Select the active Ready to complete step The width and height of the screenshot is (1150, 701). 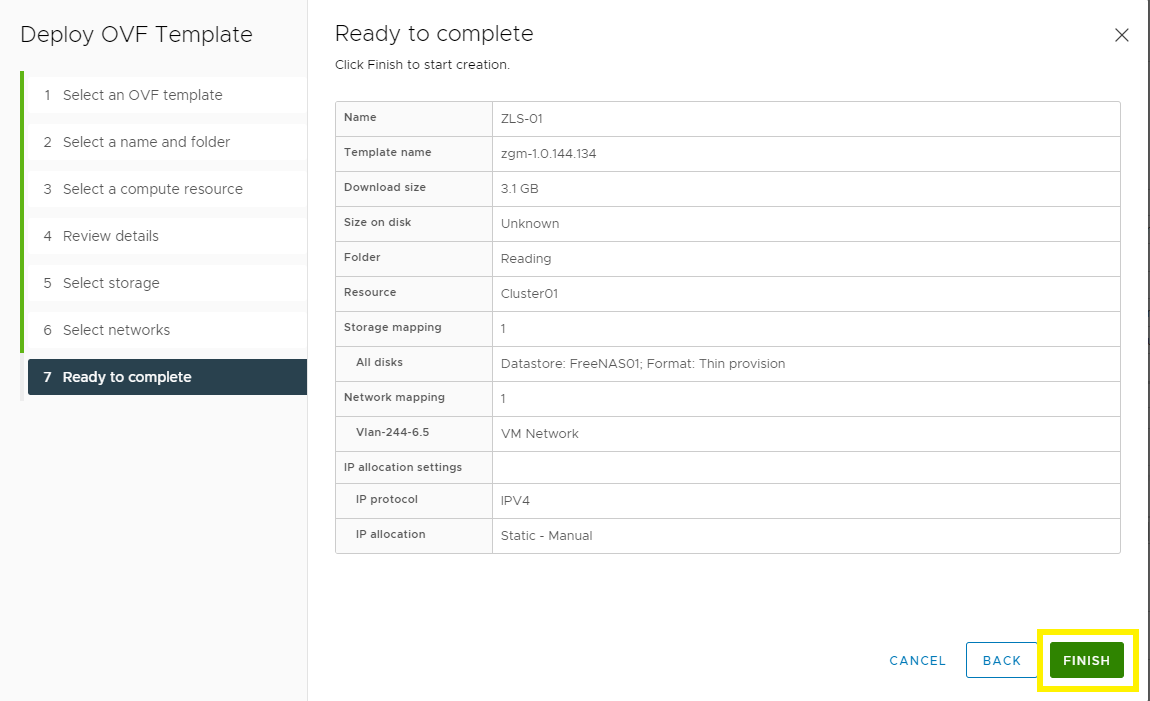tap(127, 377)
